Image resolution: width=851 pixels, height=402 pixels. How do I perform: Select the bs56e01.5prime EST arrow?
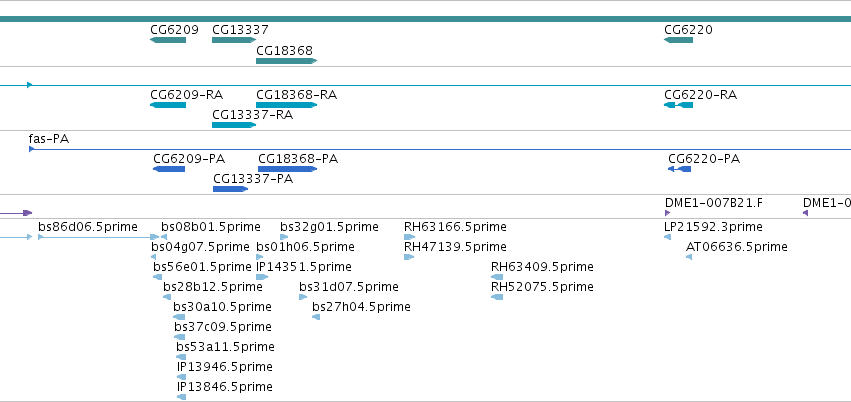(157, 277)
